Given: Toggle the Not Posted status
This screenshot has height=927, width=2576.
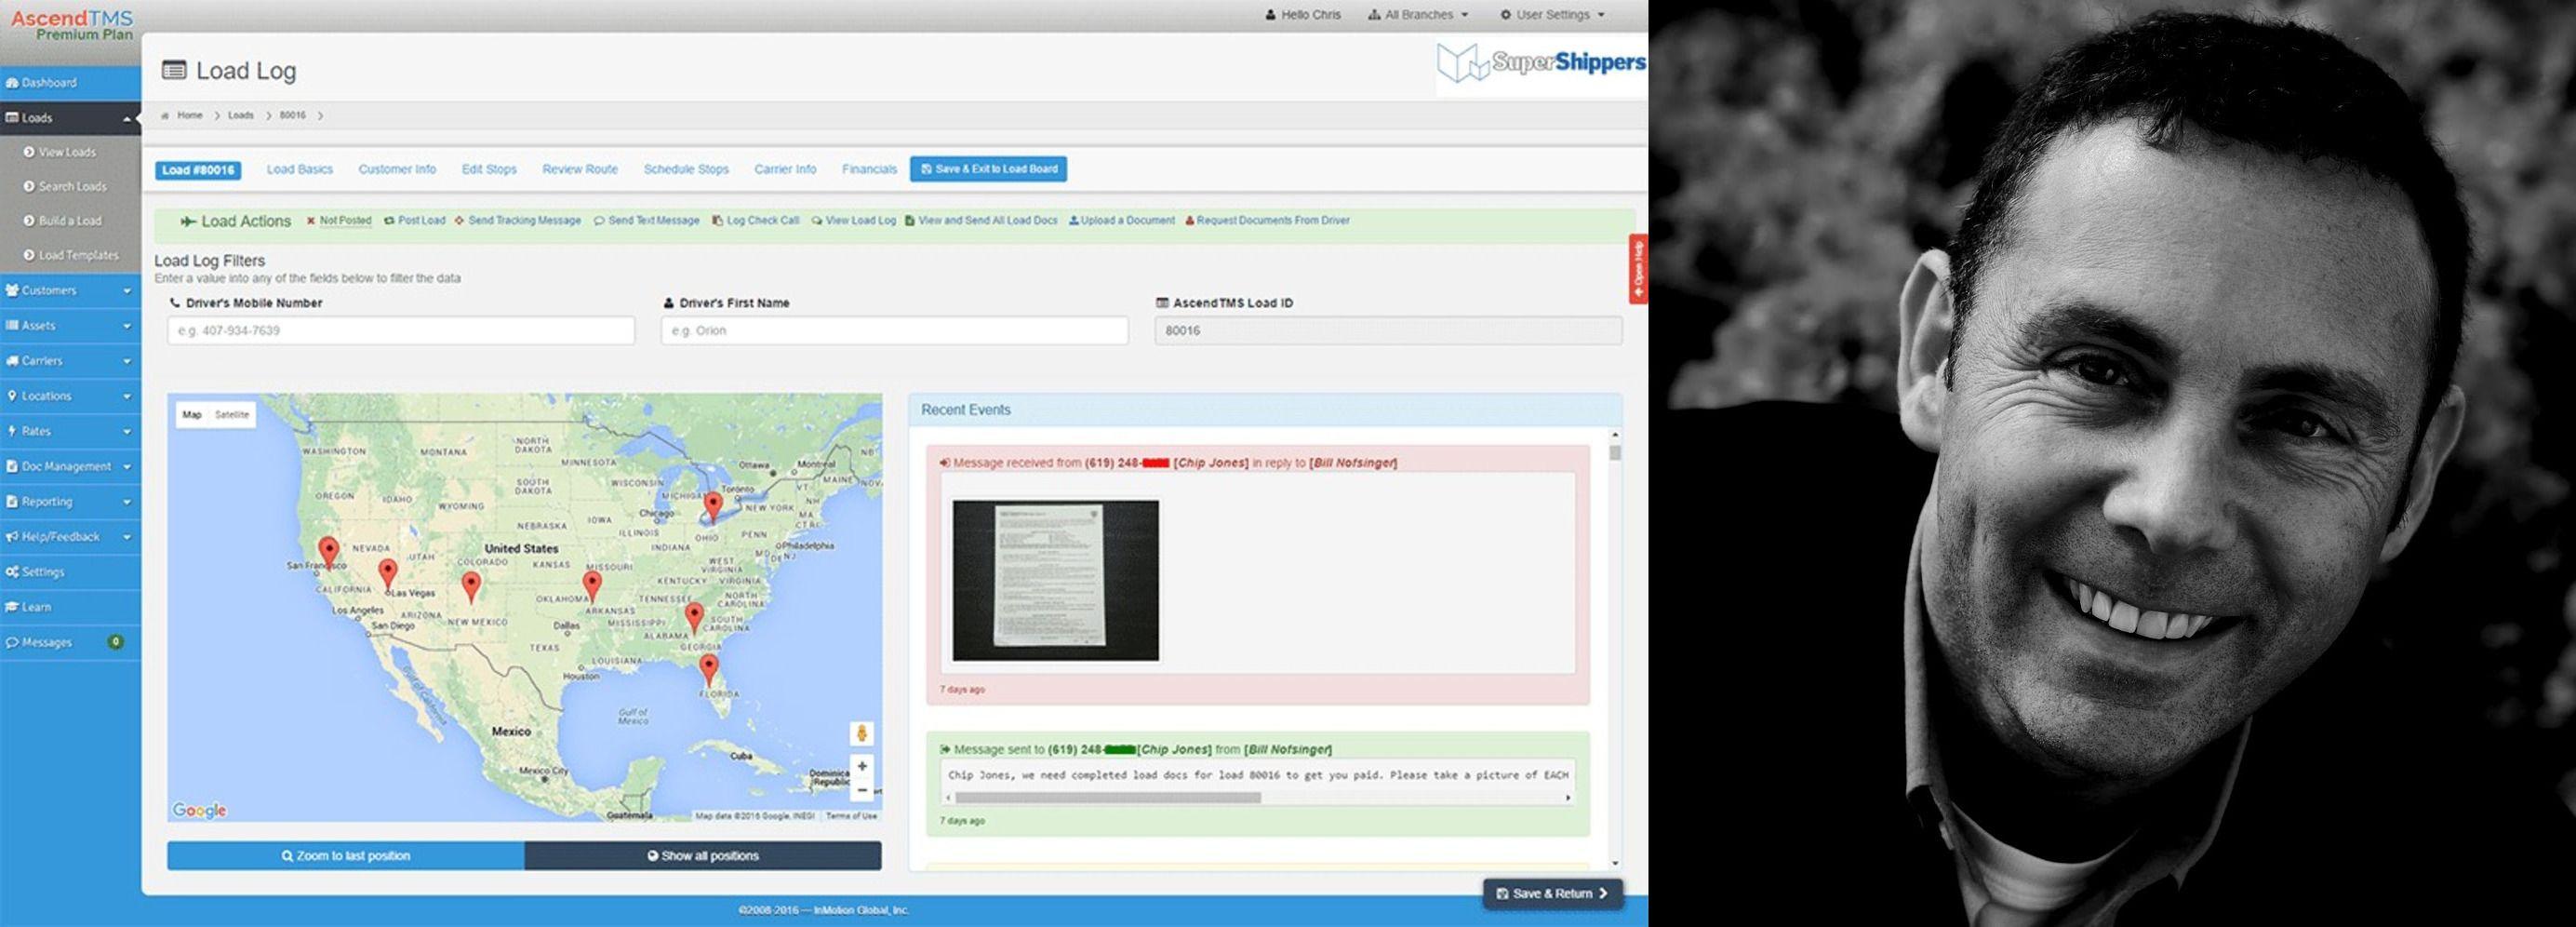Looking at the screenshot, I should tap(344, 220).
